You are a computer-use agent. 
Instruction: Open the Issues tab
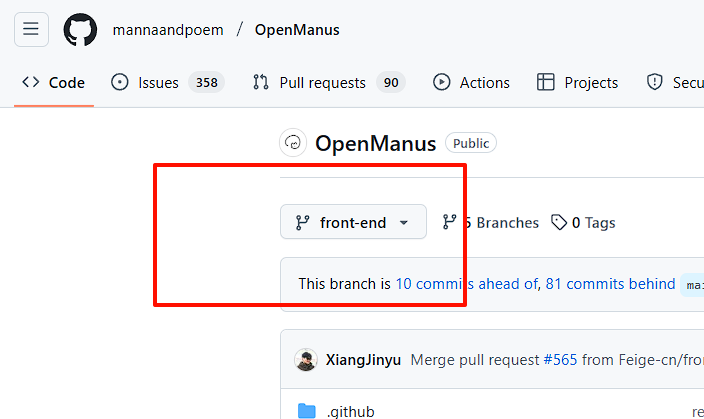167,83
